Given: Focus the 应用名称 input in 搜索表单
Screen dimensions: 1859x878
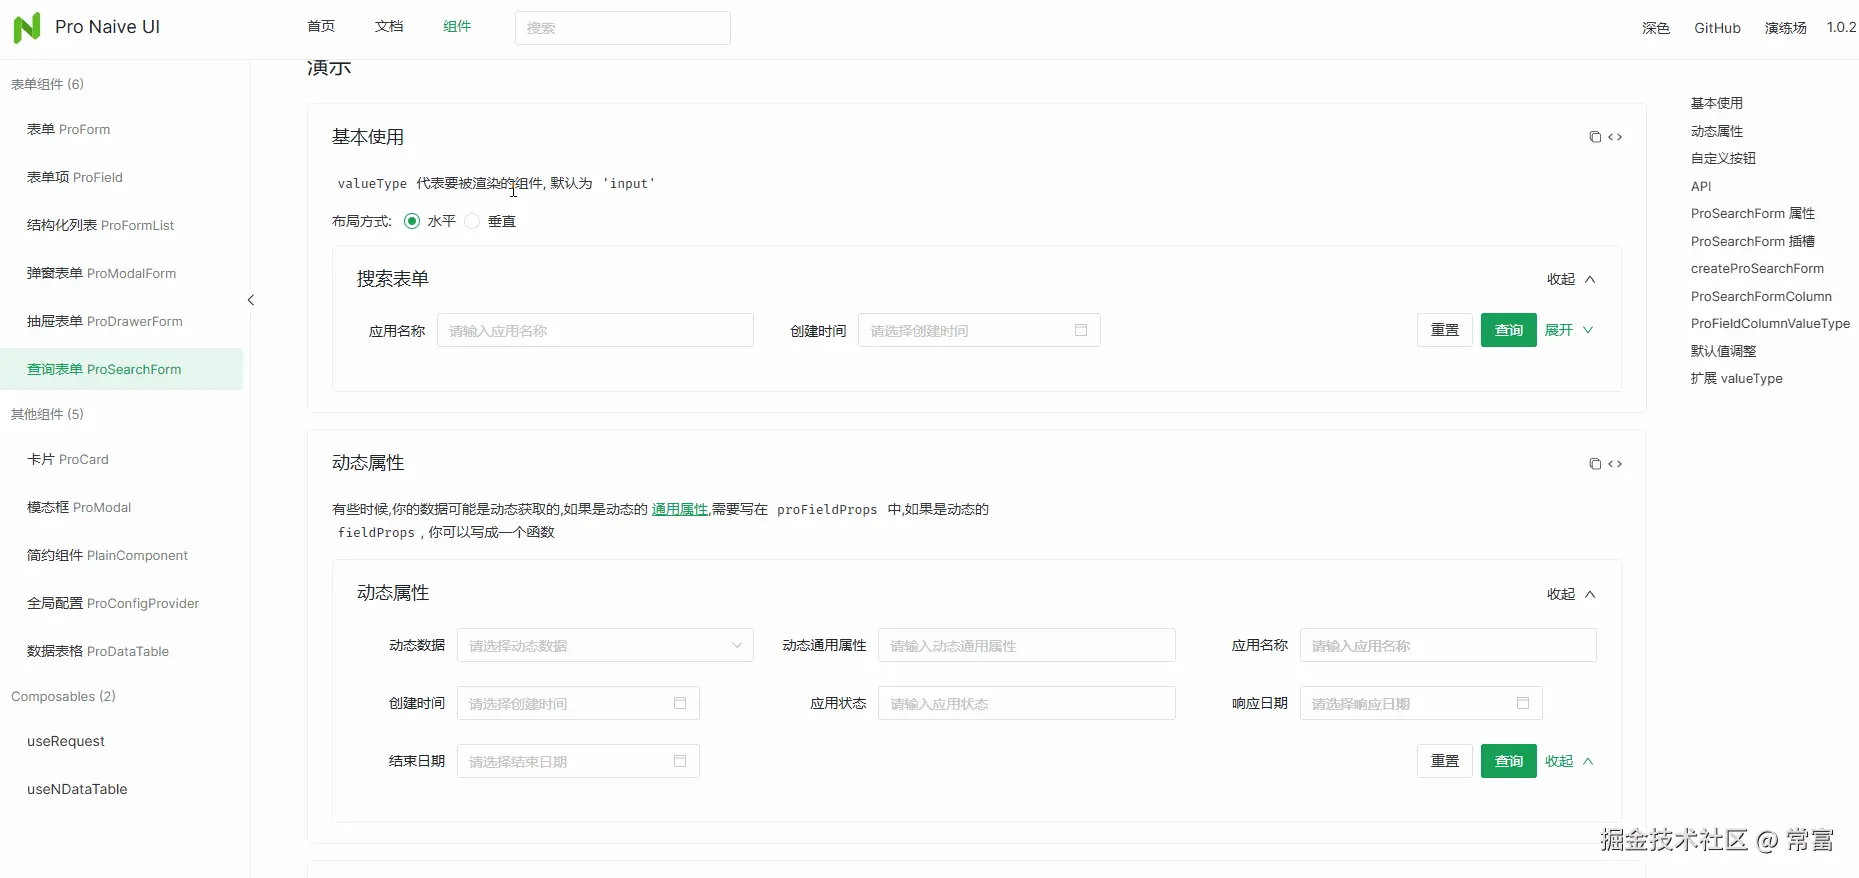Looking at the screenshot, I should (595, 330).
